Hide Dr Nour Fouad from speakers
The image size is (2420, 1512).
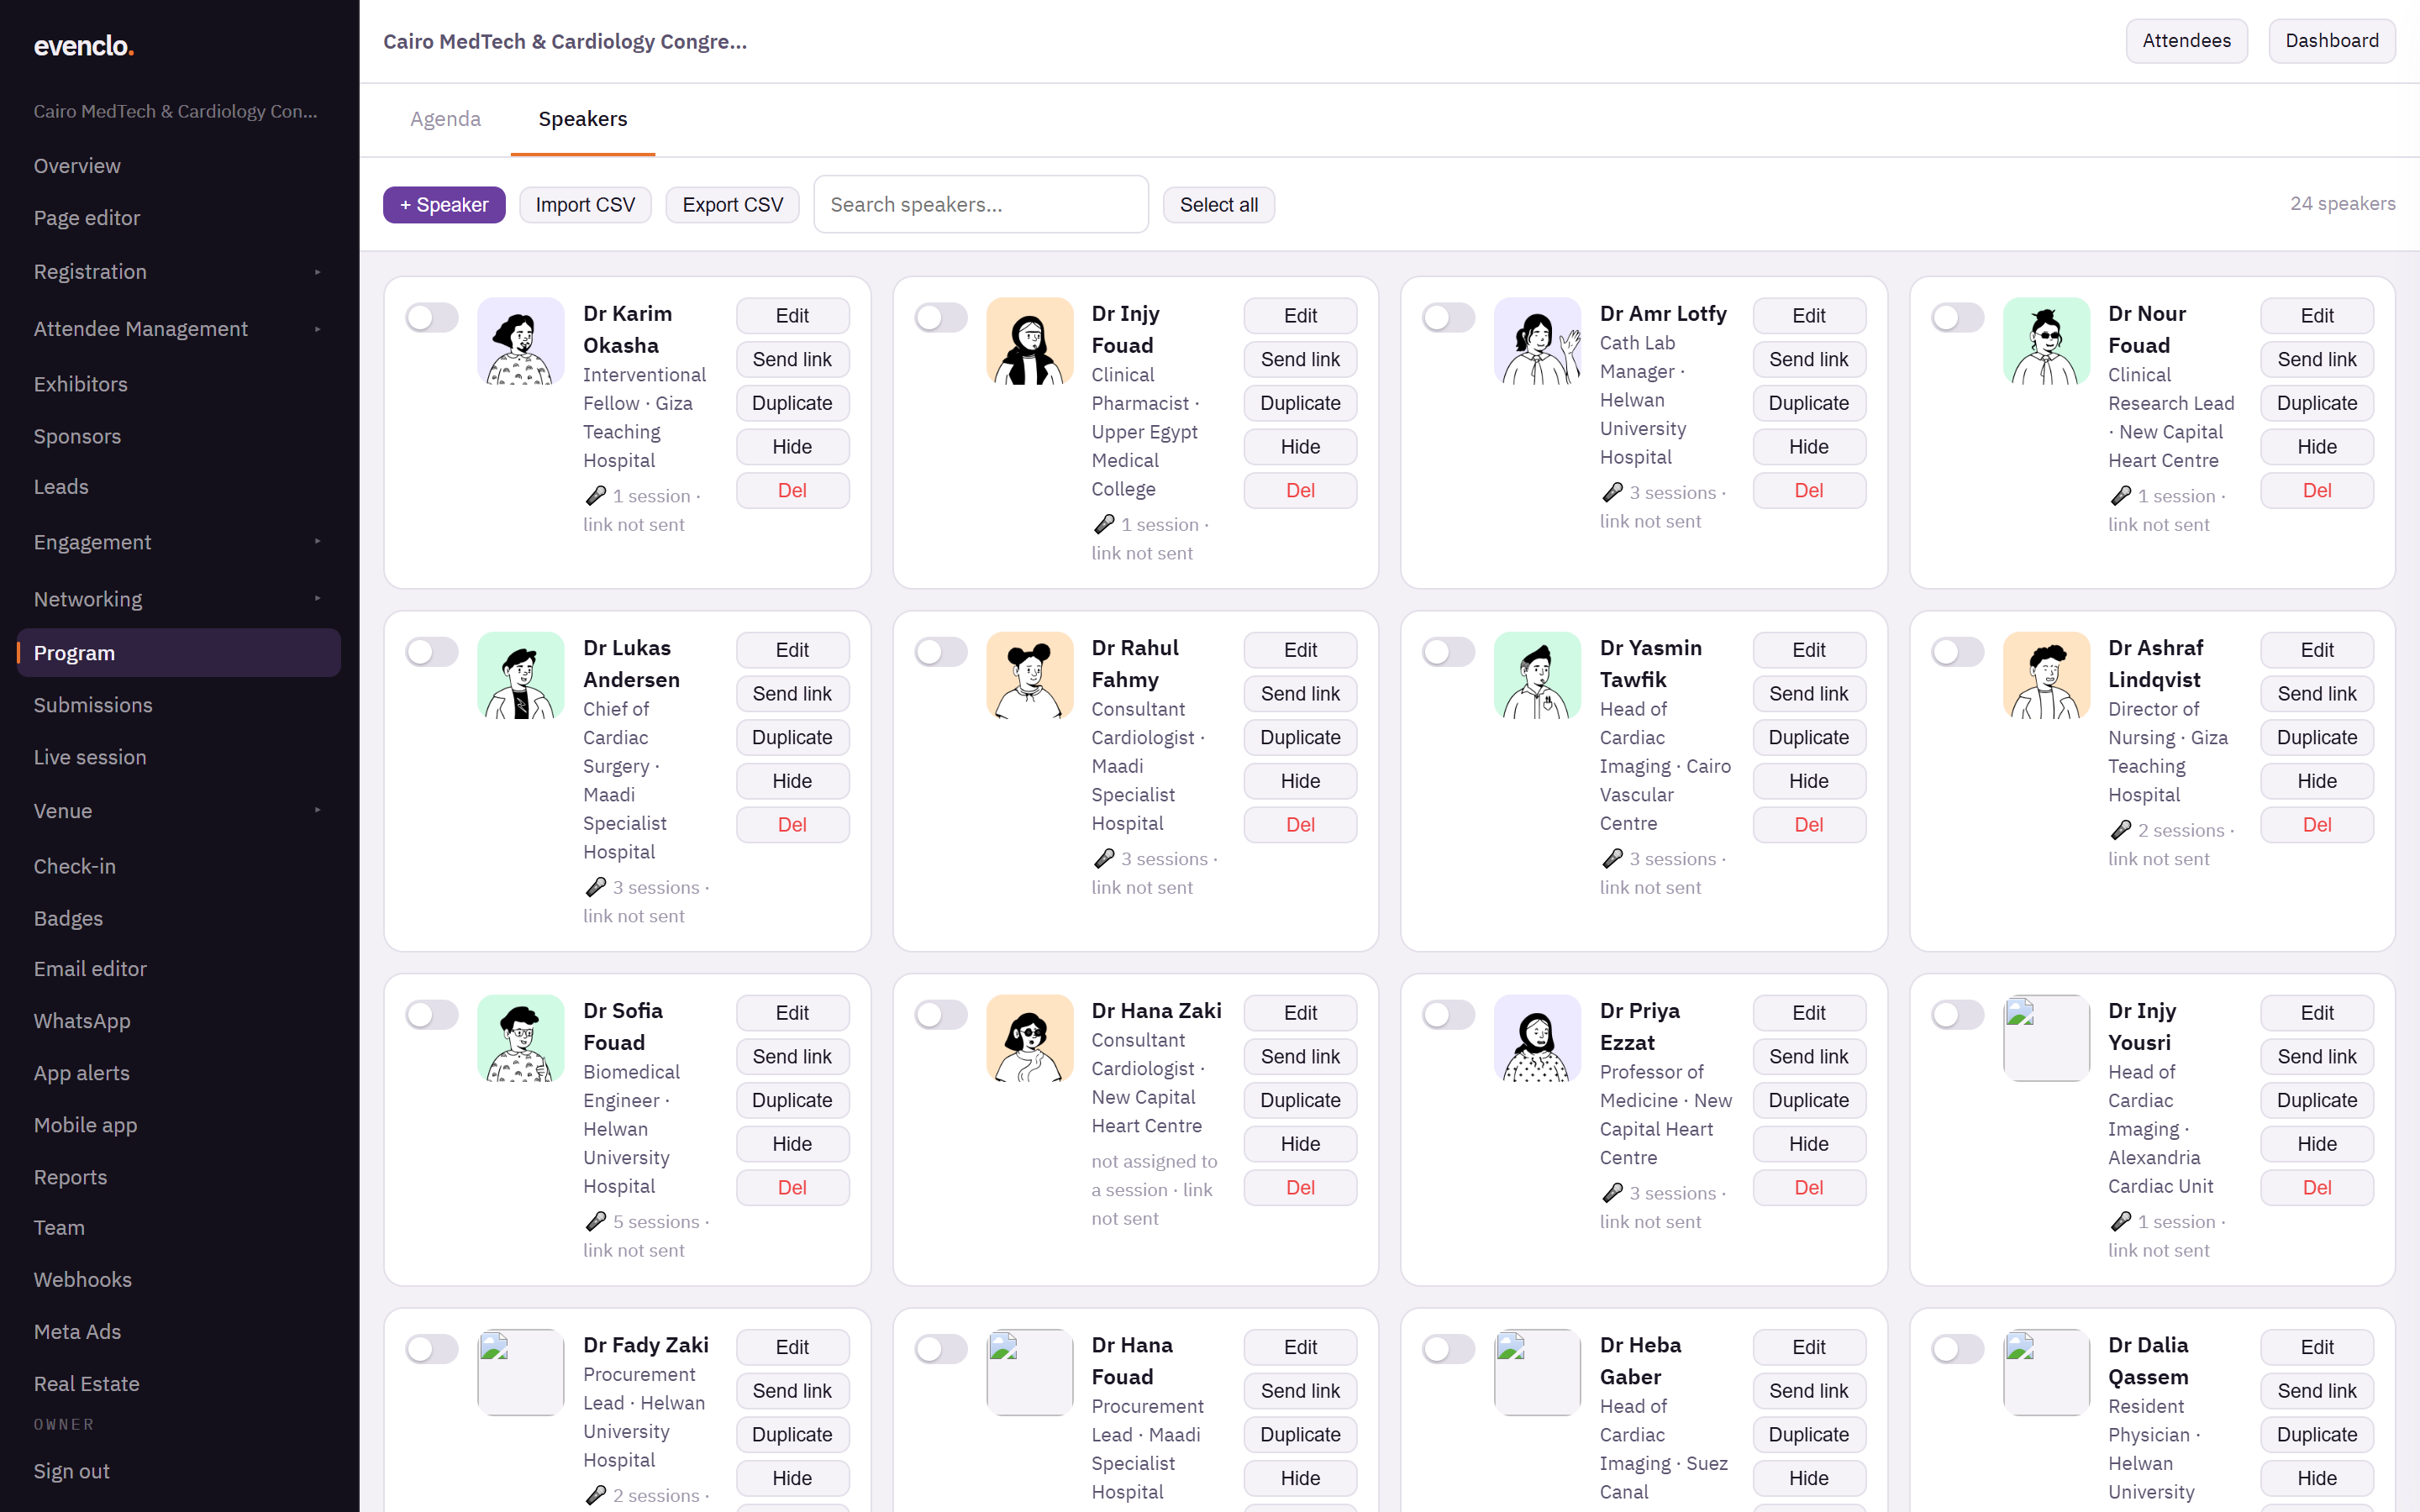(2316, 447)
